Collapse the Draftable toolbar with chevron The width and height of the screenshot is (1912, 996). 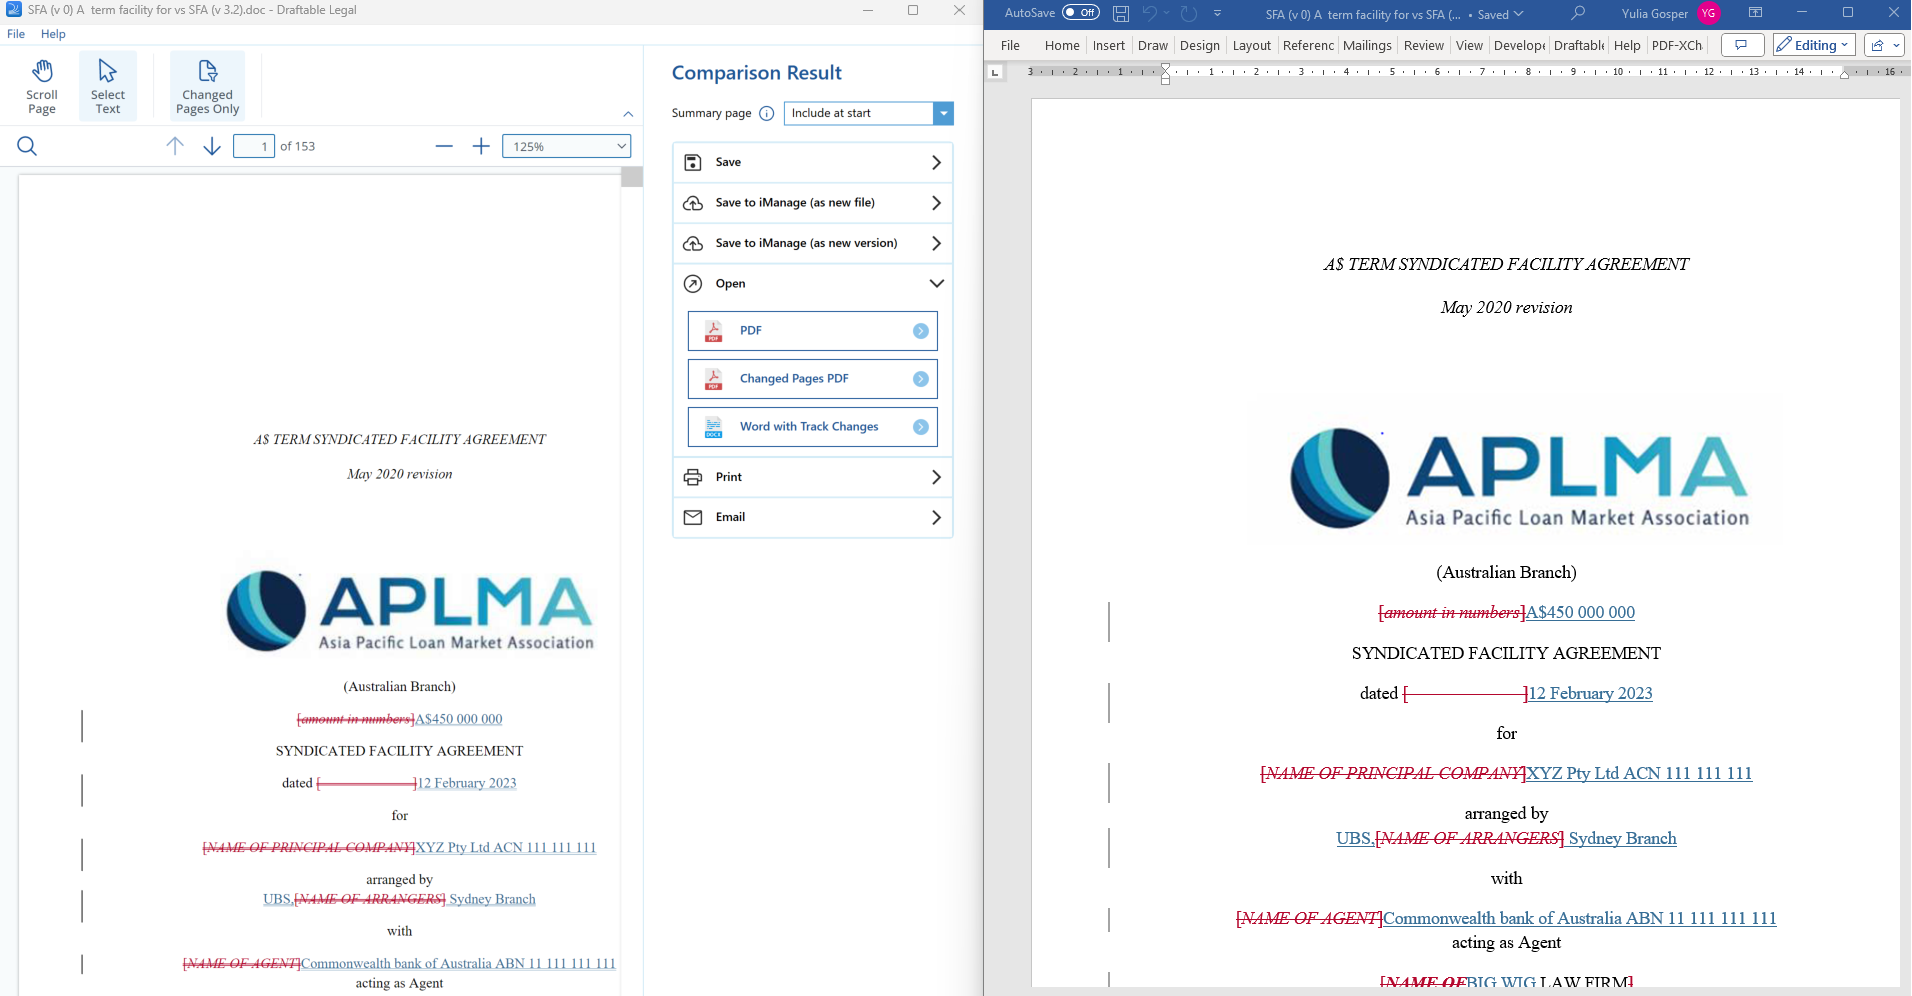[x=628, y=114]
